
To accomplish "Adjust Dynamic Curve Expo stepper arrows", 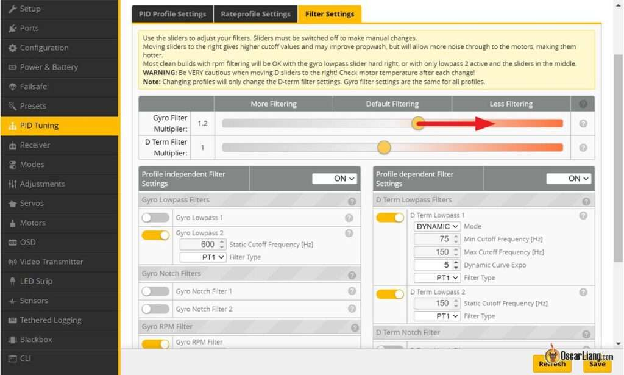I will point(456,265).
